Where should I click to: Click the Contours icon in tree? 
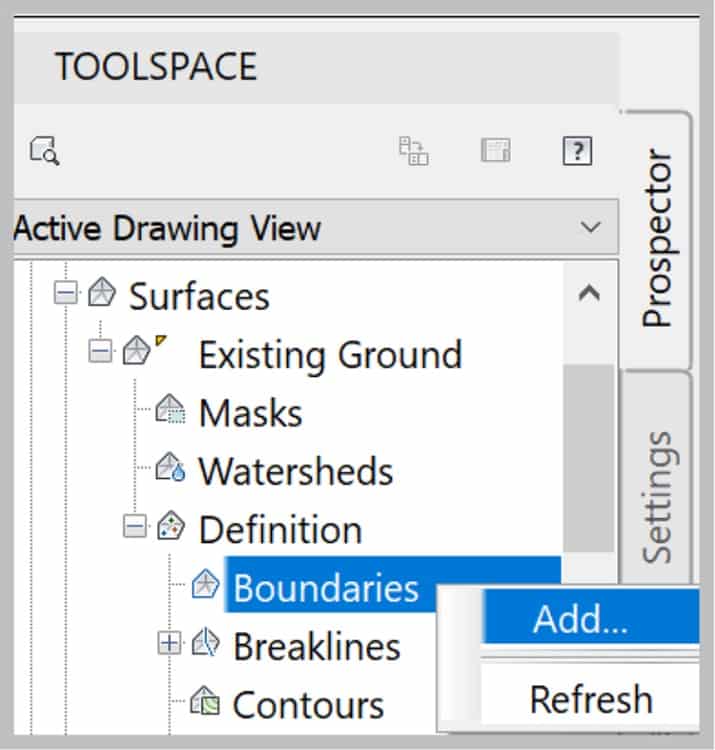click(x=205, y=700)
